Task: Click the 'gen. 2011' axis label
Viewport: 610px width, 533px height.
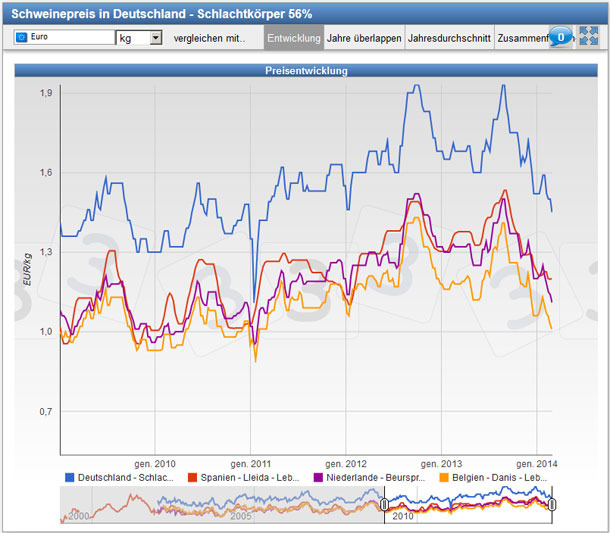Action: coord(251,464)
